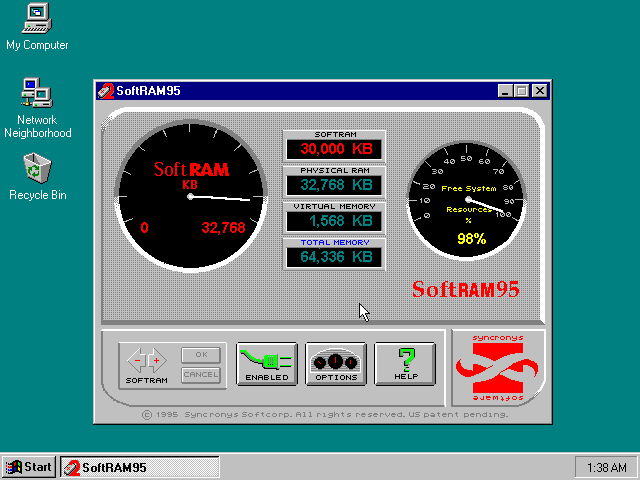Click the SOFTRAM 30,000 KB readout
640x480 pixels.
point(335,149)
